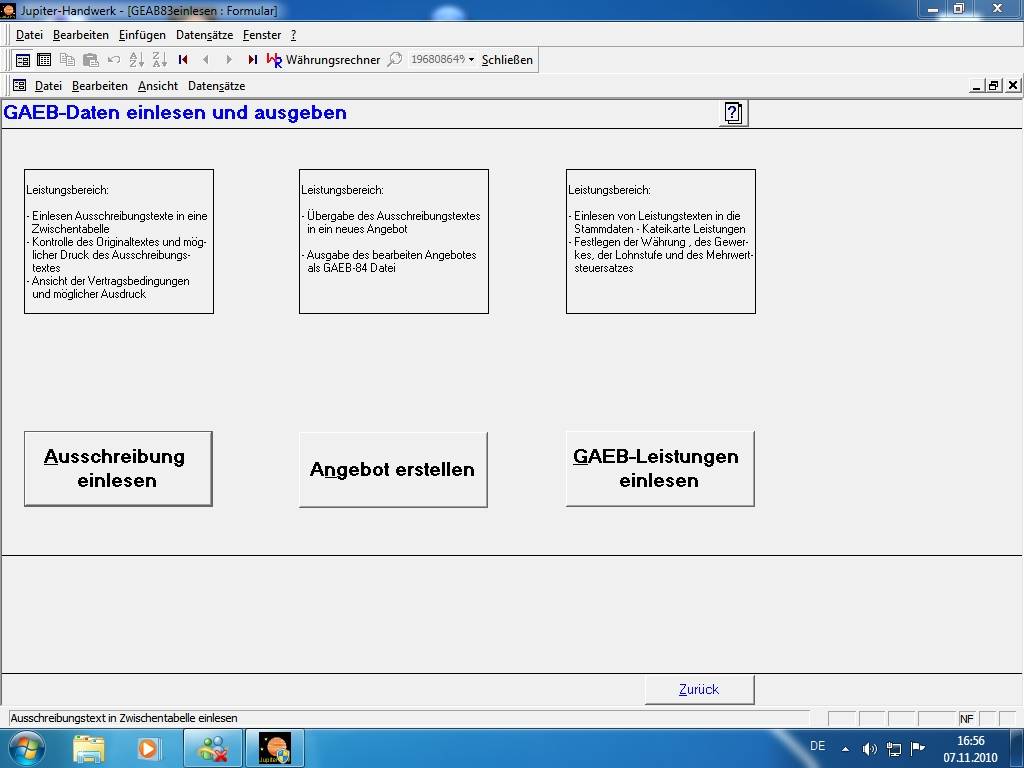Show hidden tray icons arrow
Screen dimensions: 1024x768
coord(845,749)
